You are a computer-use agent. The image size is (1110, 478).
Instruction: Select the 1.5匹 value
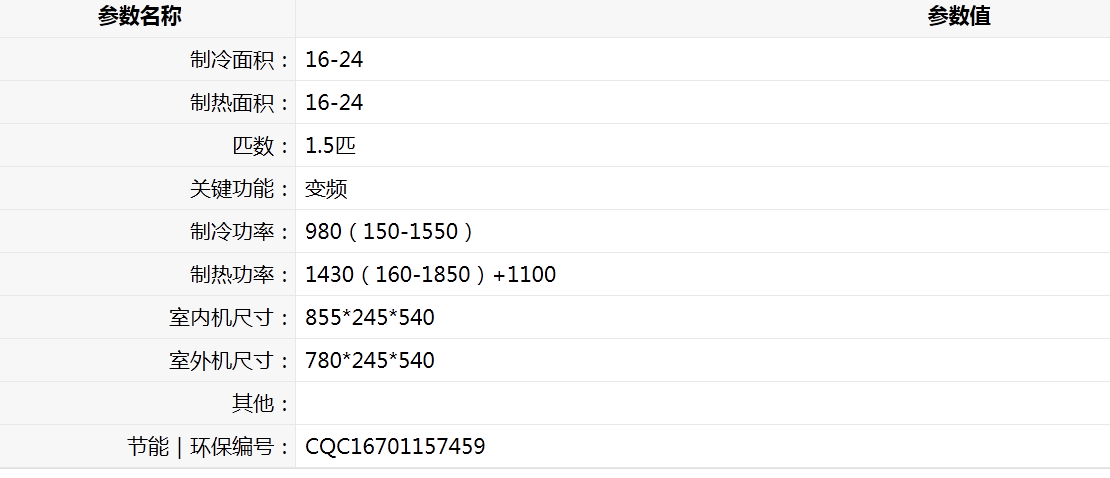click(x=330, y=146)
